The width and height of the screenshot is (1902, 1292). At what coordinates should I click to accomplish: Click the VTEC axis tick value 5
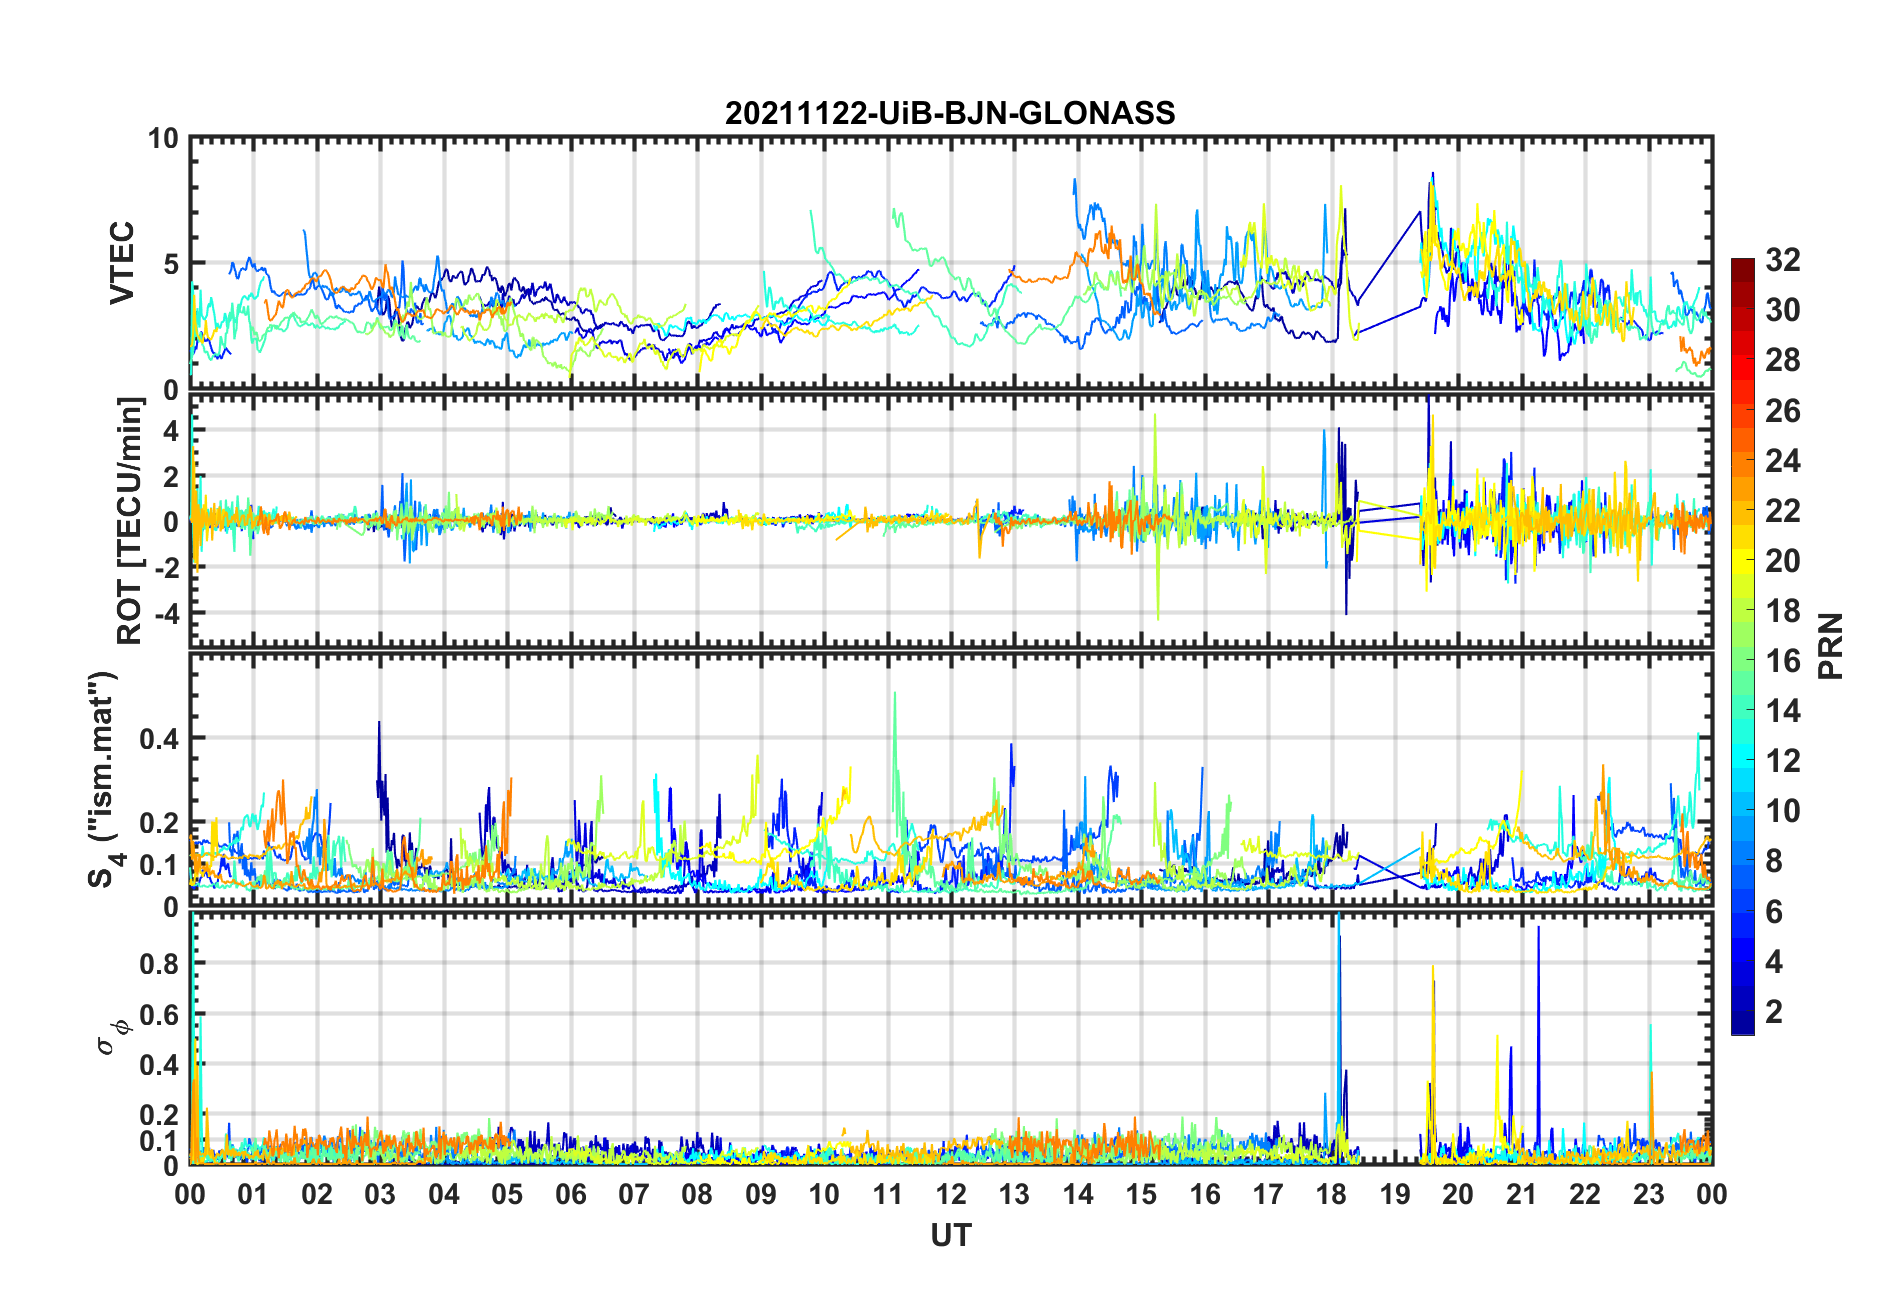coord(171,264)
